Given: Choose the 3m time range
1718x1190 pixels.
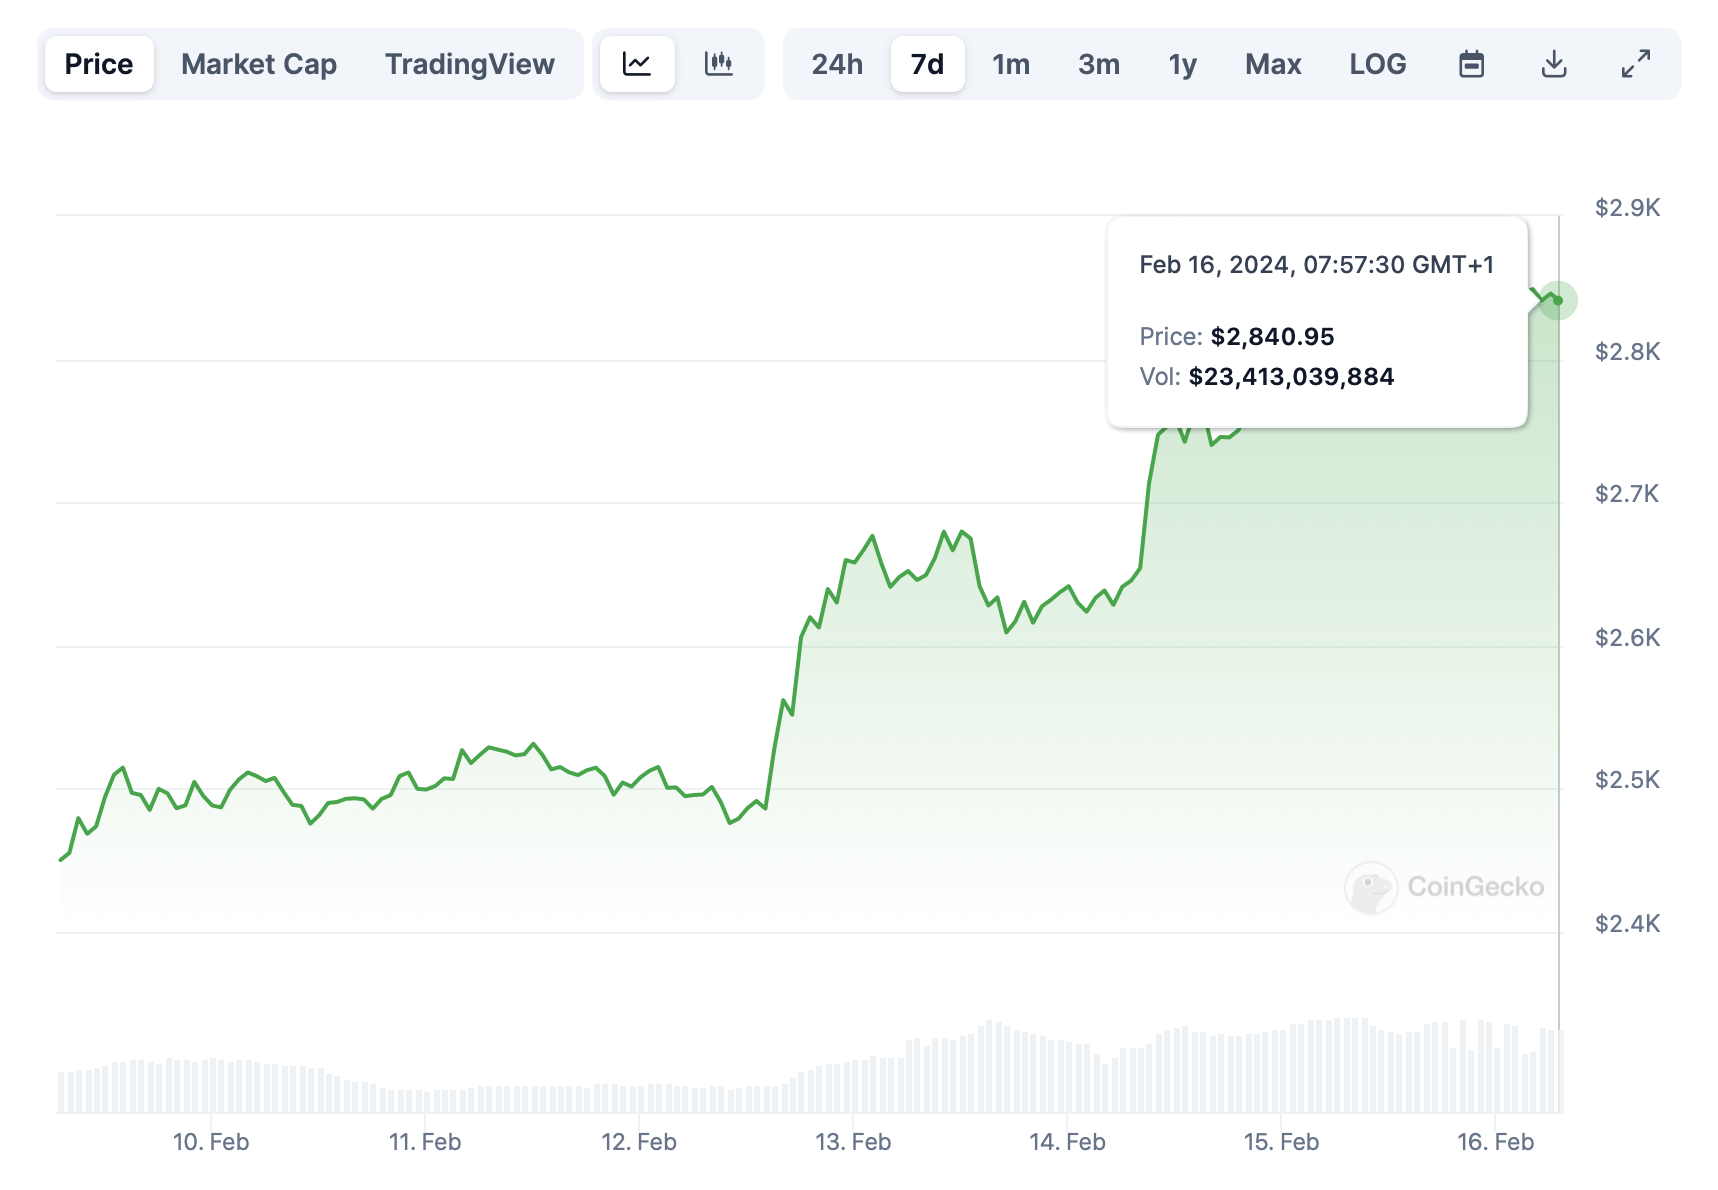Looking at the screenshot, I should coord(1099,64).
